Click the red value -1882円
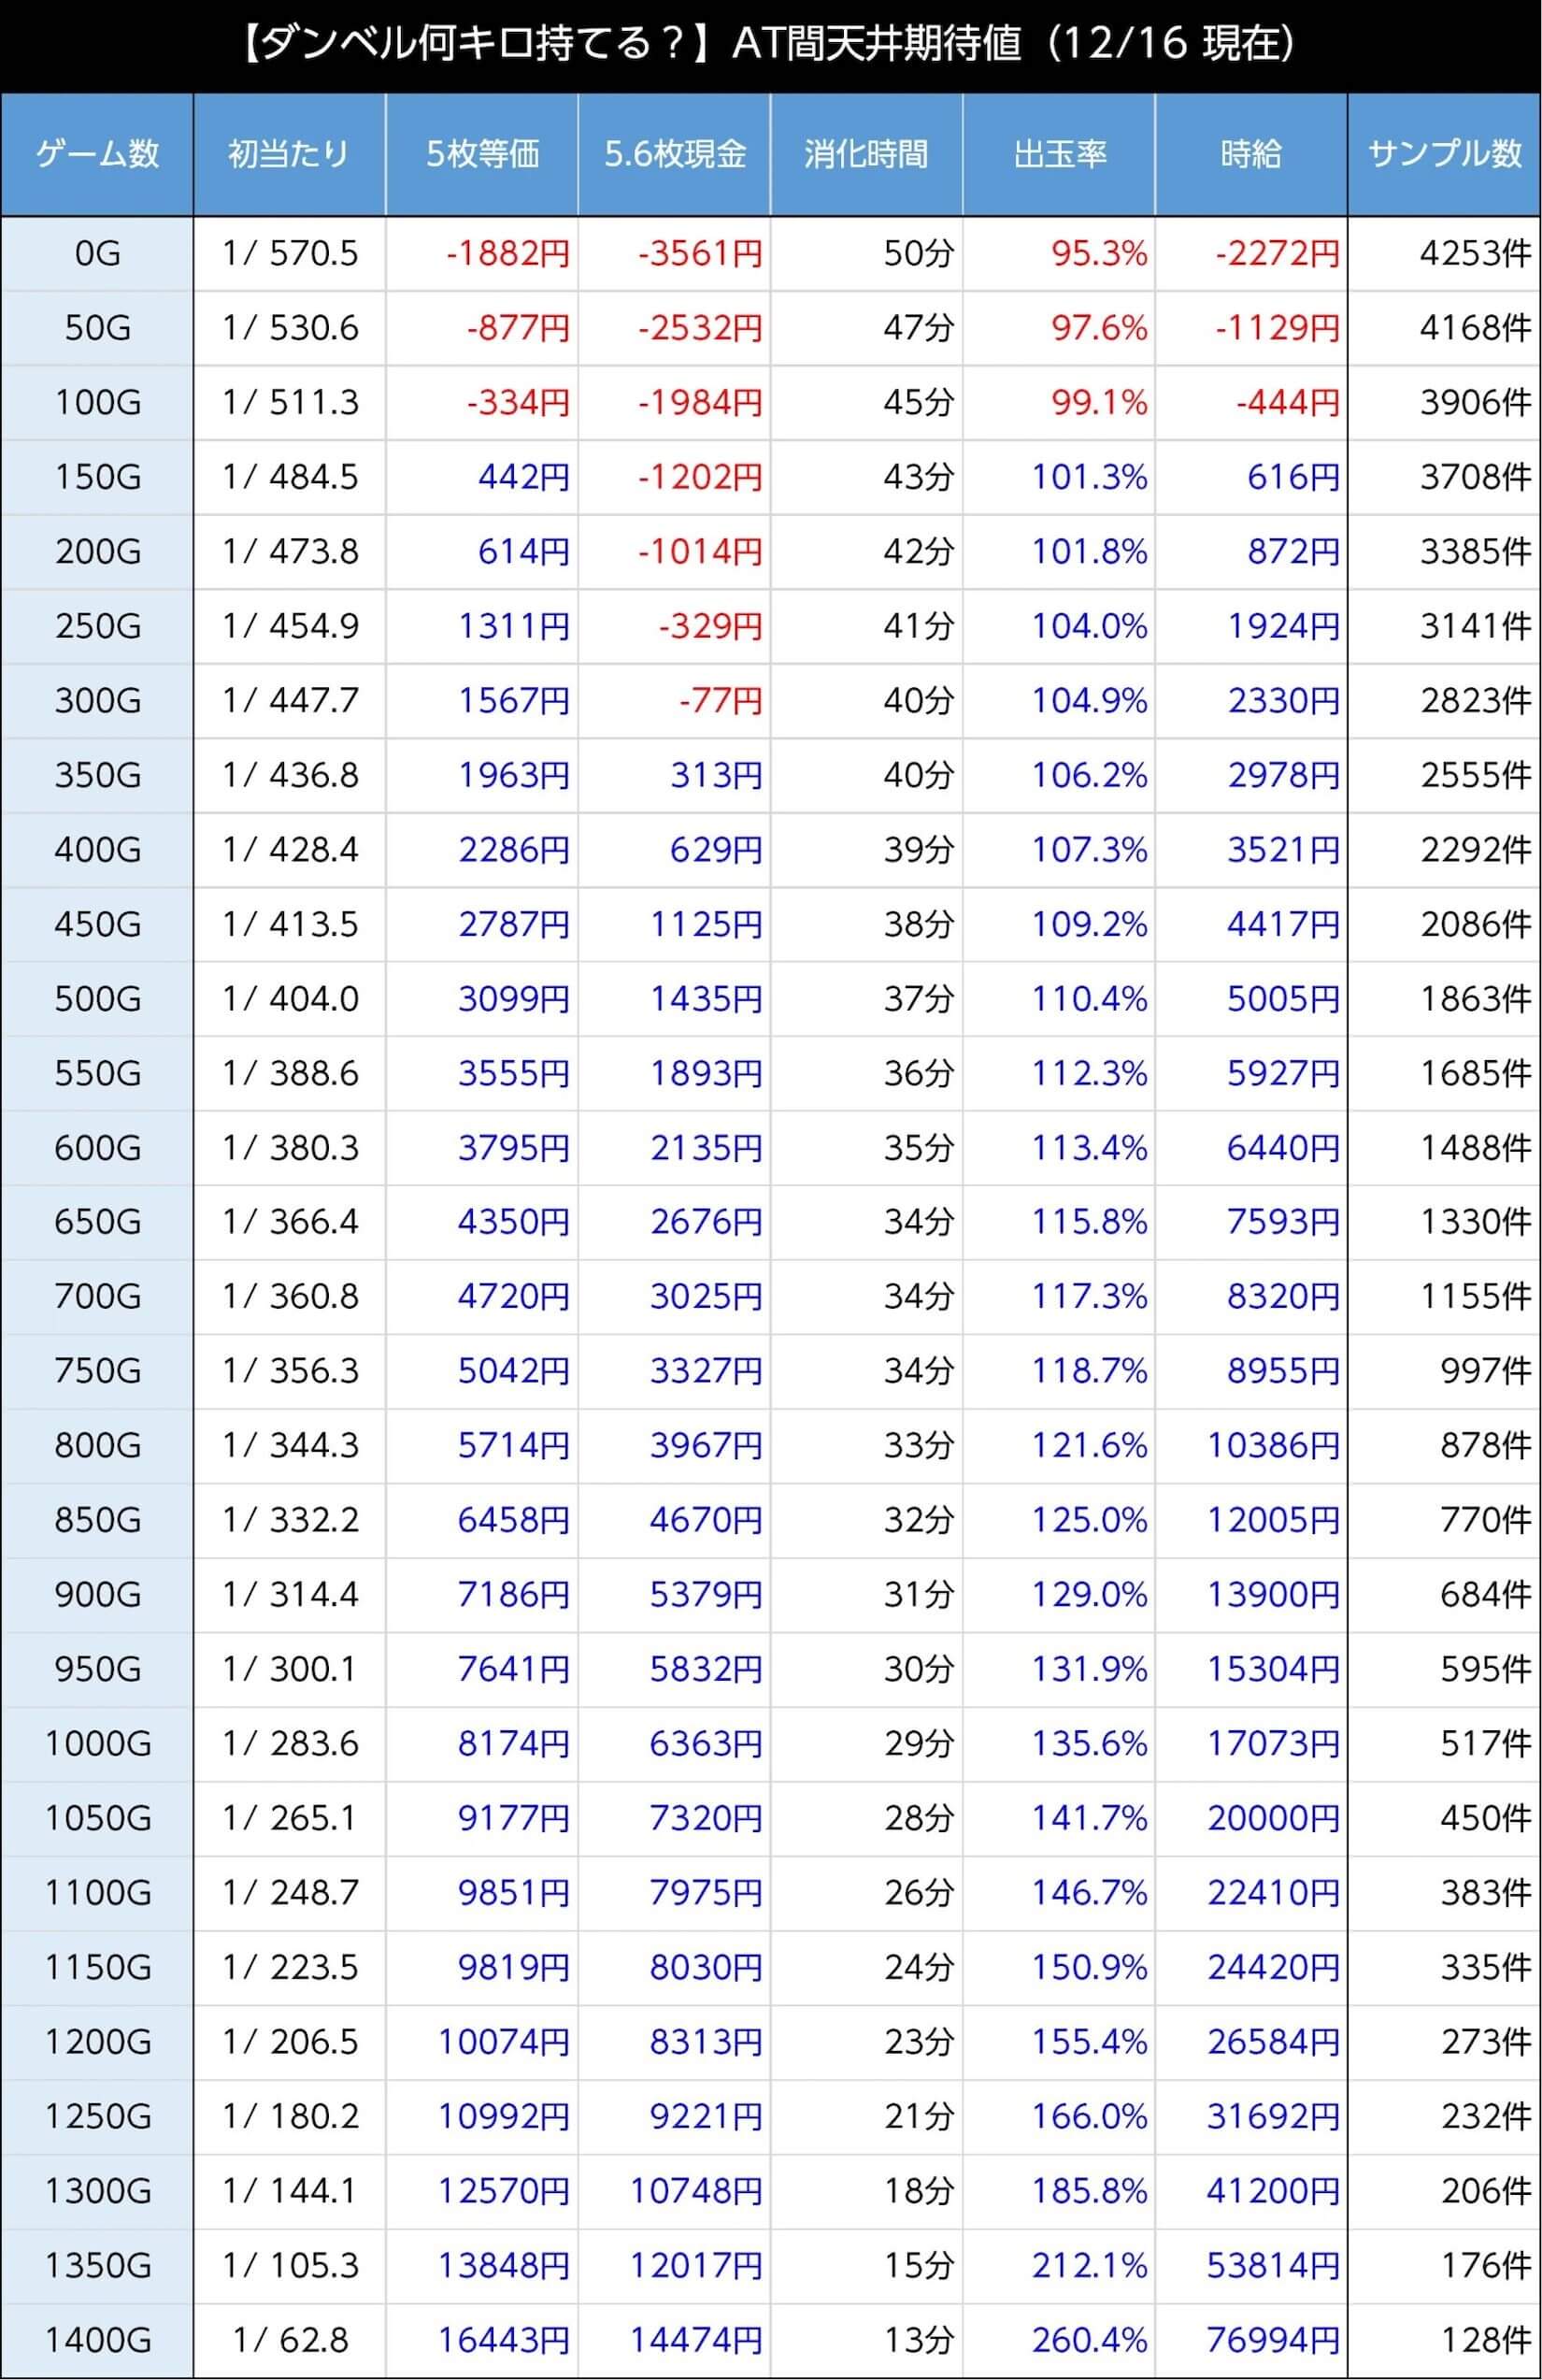Image resolution: width=1542 pixels, height=2380 pixels. tap(509, 254)
